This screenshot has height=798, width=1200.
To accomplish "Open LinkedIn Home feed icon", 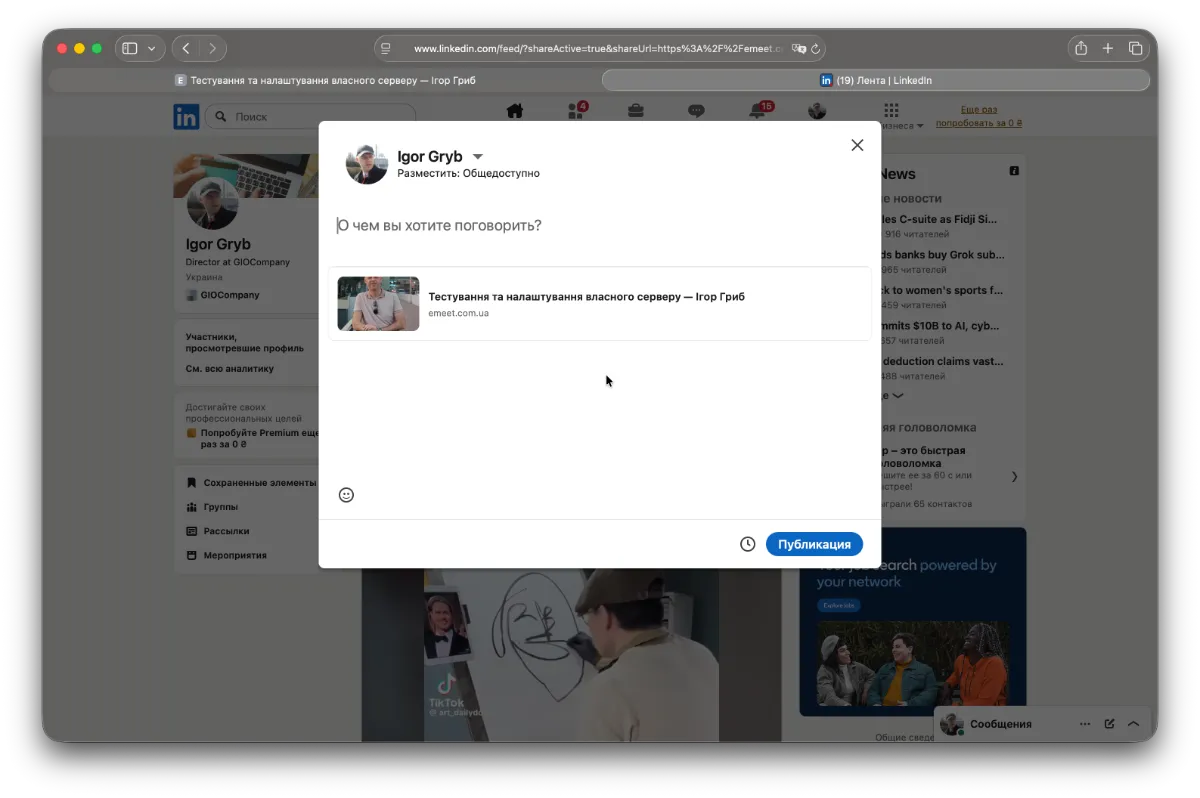I will tap(515, 111).
